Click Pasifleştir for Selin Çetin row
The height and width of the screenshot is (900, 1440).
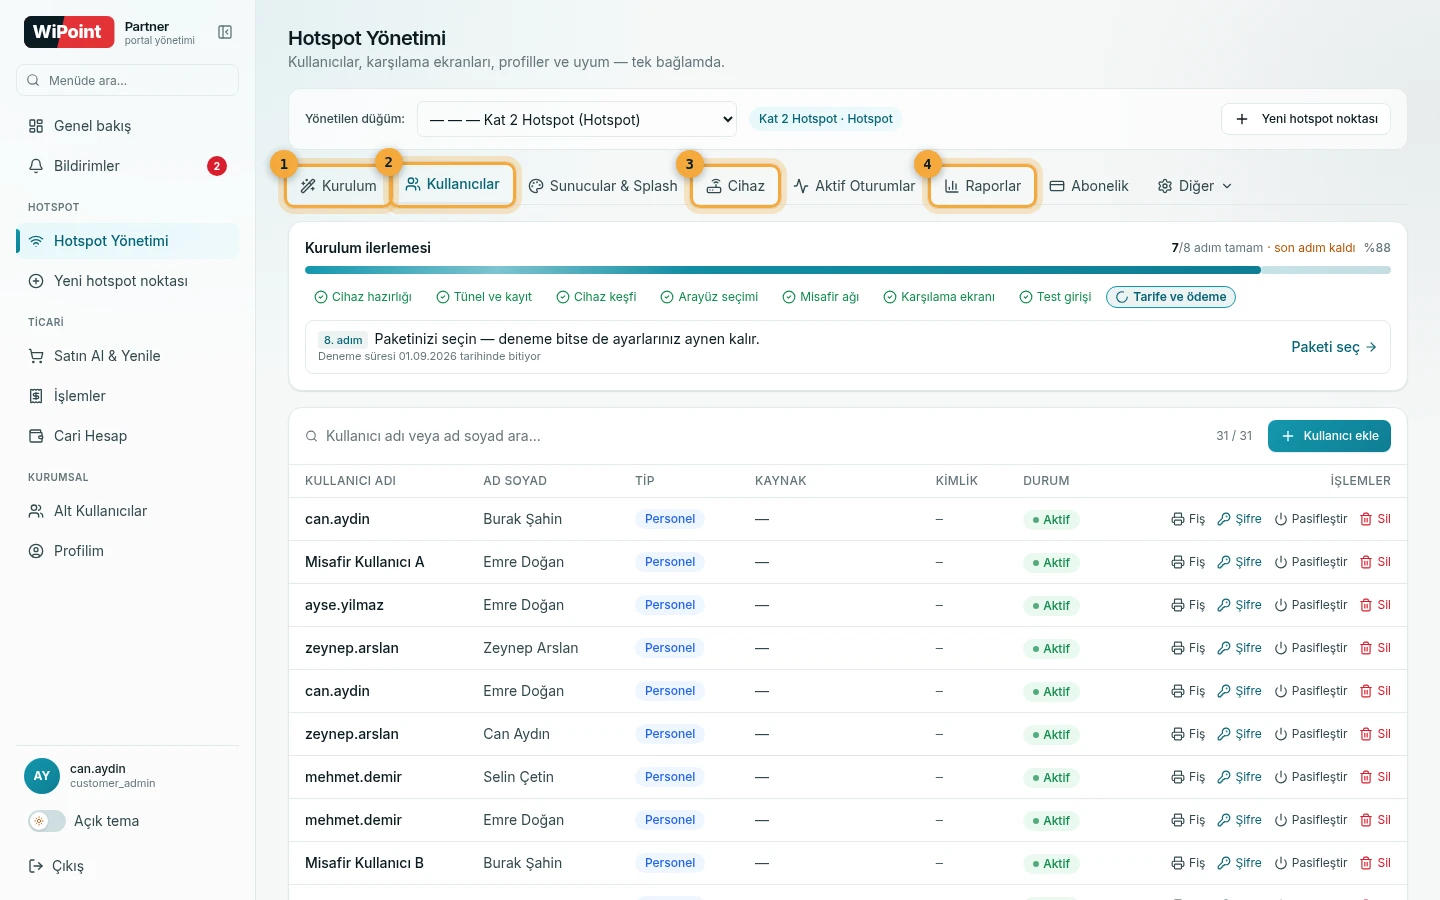coord(1311,777)
